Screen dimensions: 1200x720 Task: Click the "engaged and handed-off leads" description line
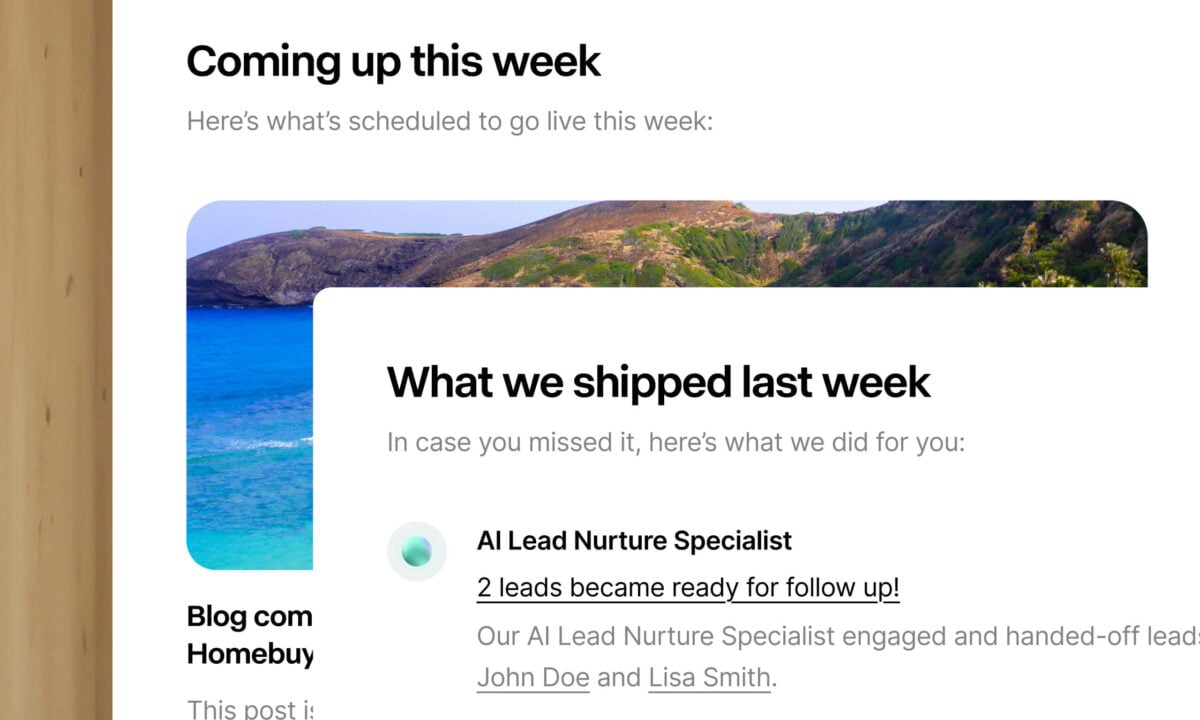click(836, 636)
